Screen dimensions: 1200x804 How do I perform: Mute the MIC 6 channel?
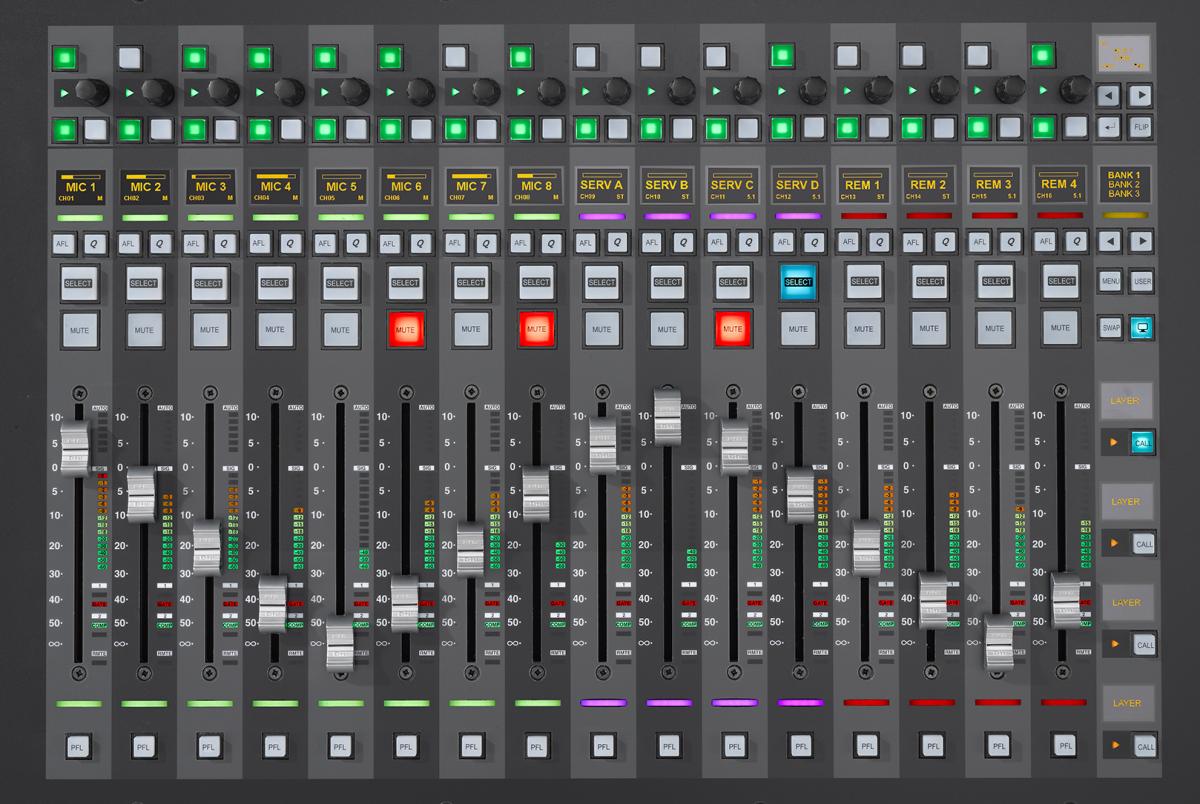click(406, 327)
